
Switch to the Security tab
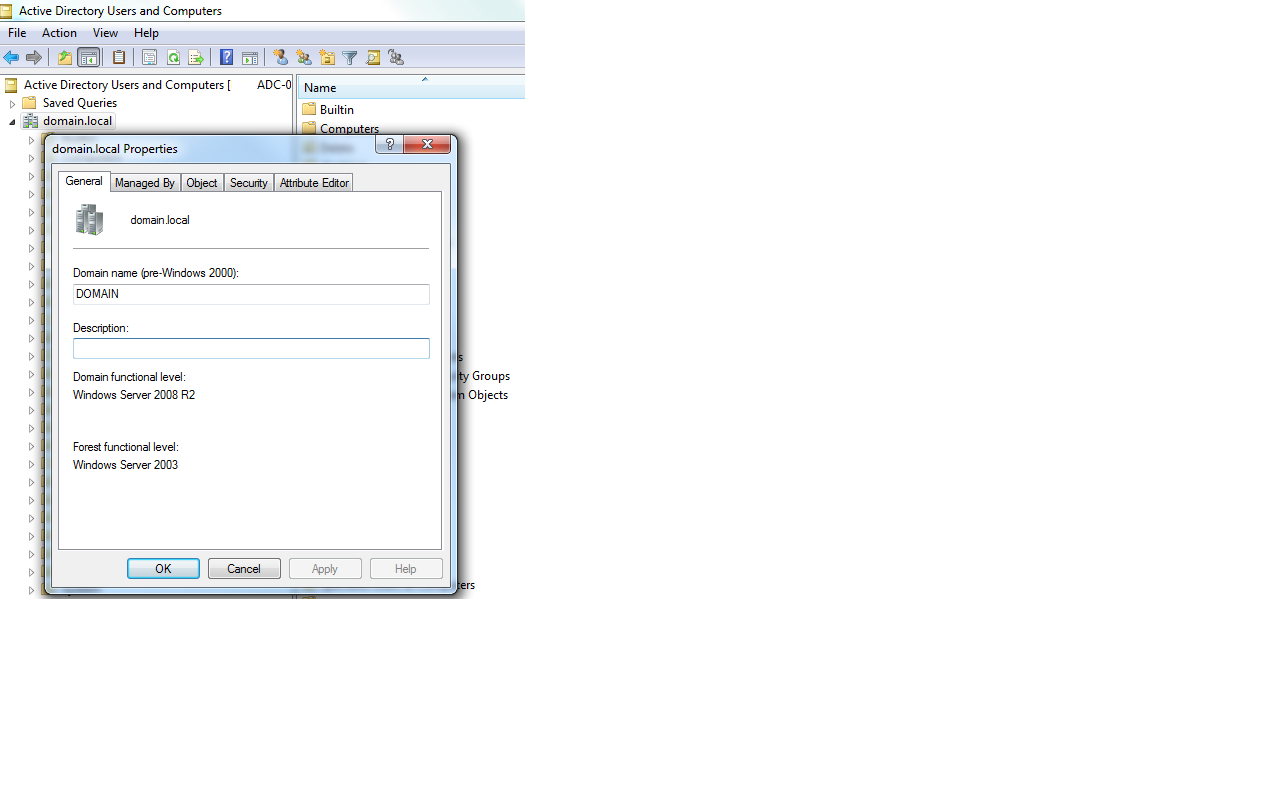click(249, 183)
